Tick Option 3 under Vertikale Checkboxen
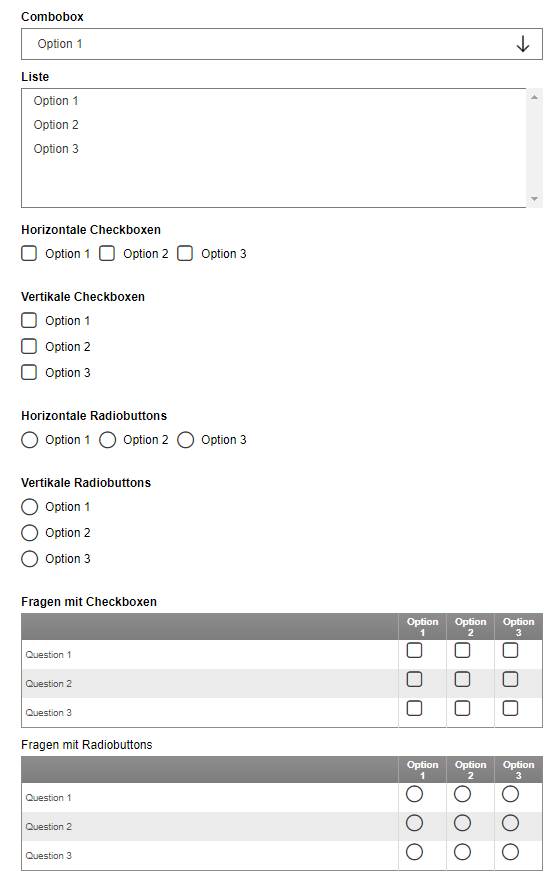The image size is (557, 881). 29,372
